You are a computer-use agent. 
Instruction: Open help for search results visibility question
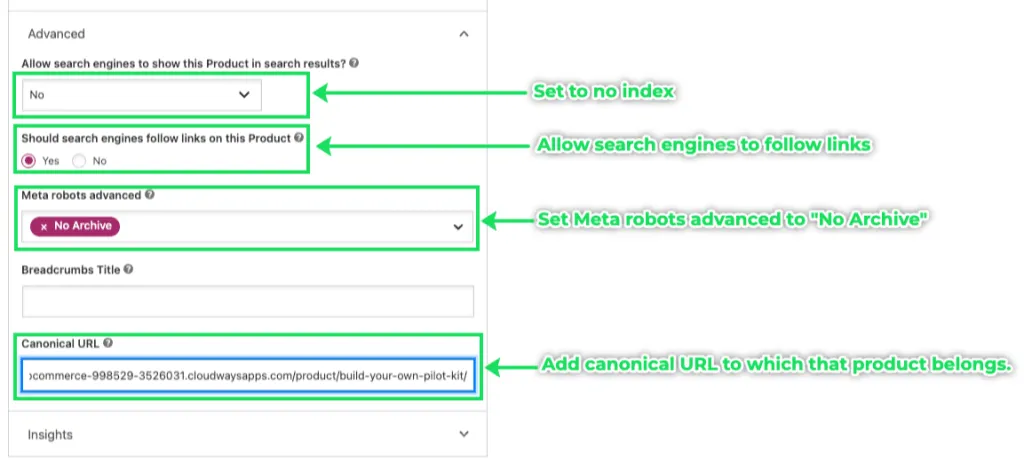(x=354, y=63)
